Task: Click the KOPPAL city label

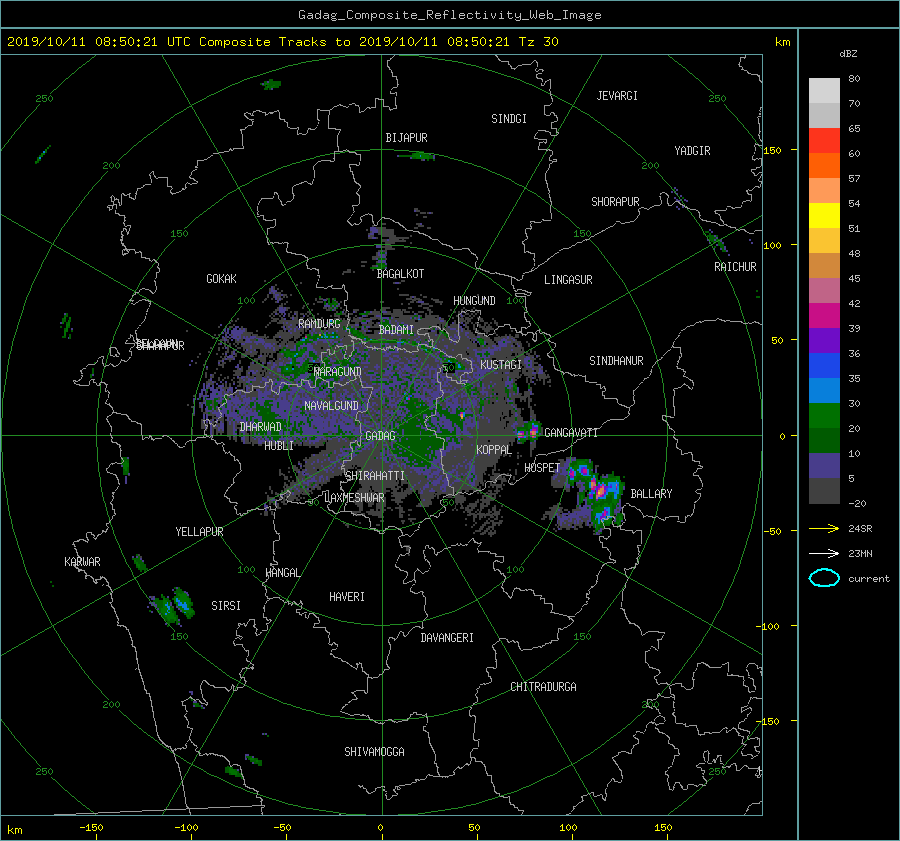Action: point(494,449)
